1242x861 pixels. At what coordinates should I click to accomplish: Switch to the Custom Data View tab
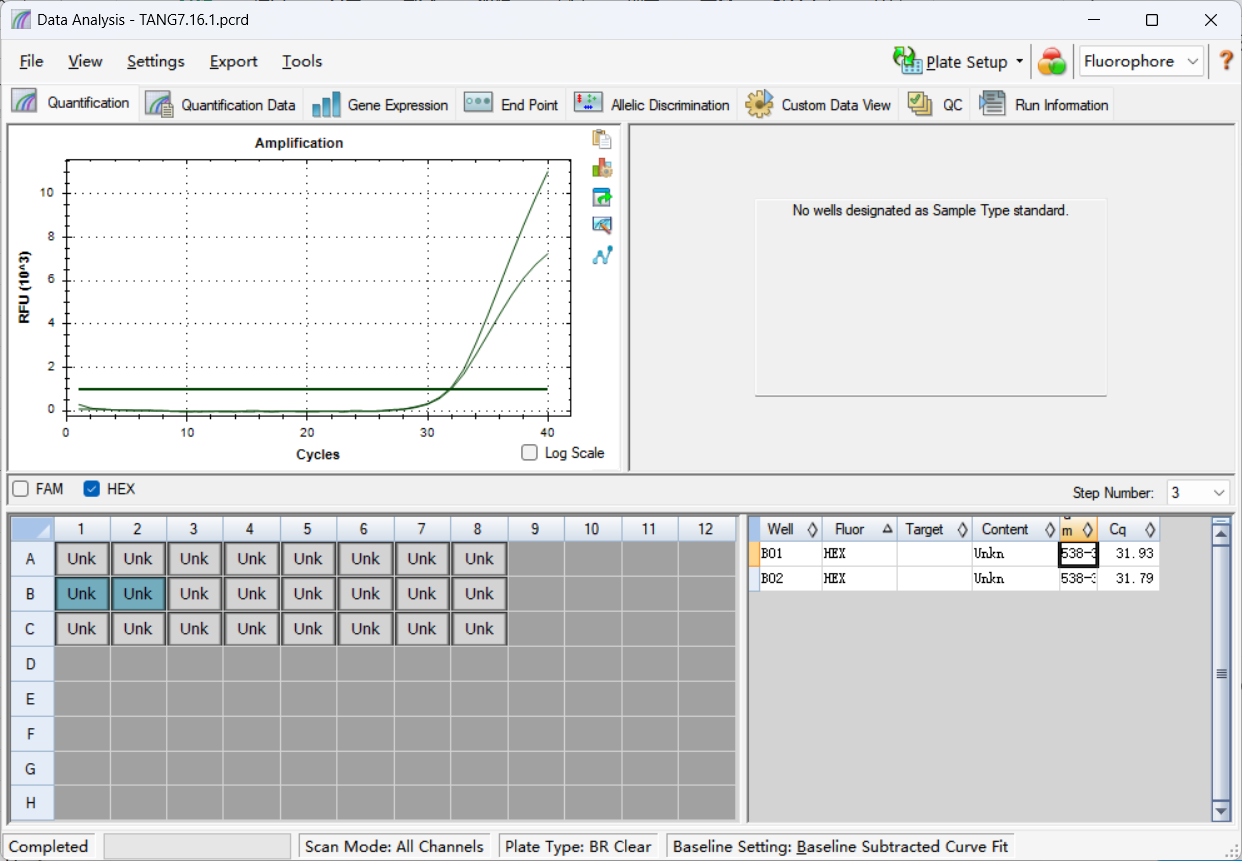(x=818, y=104)
